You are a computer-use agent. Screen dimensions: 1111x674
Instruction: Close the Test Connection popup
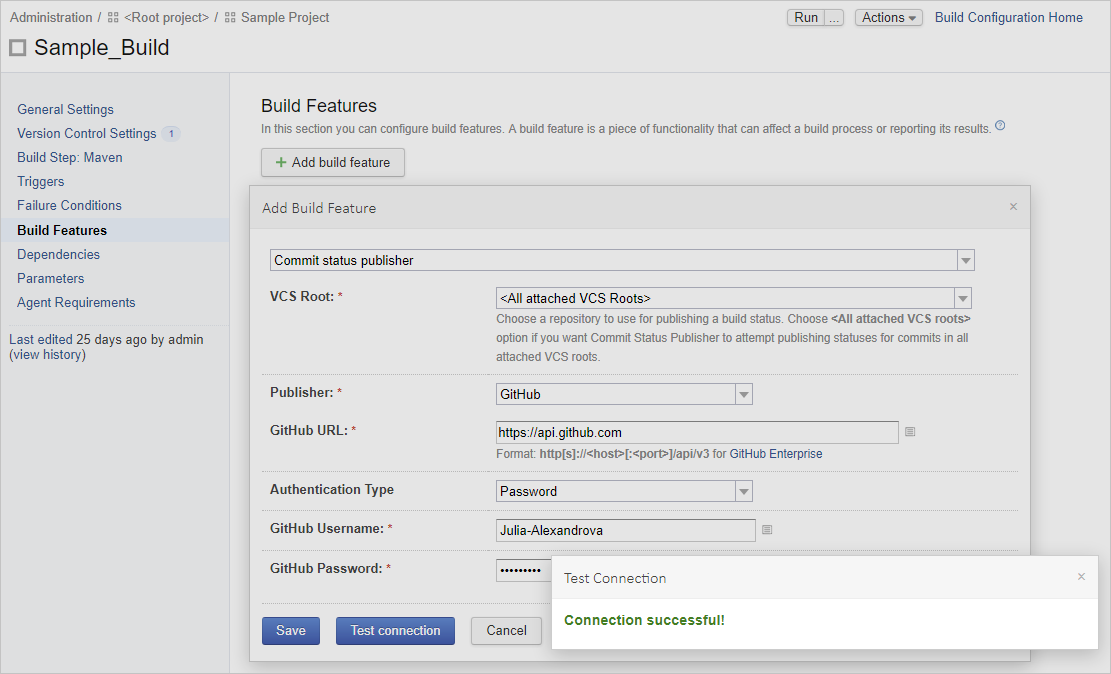pyautogui.click(x=1081, y=577)
